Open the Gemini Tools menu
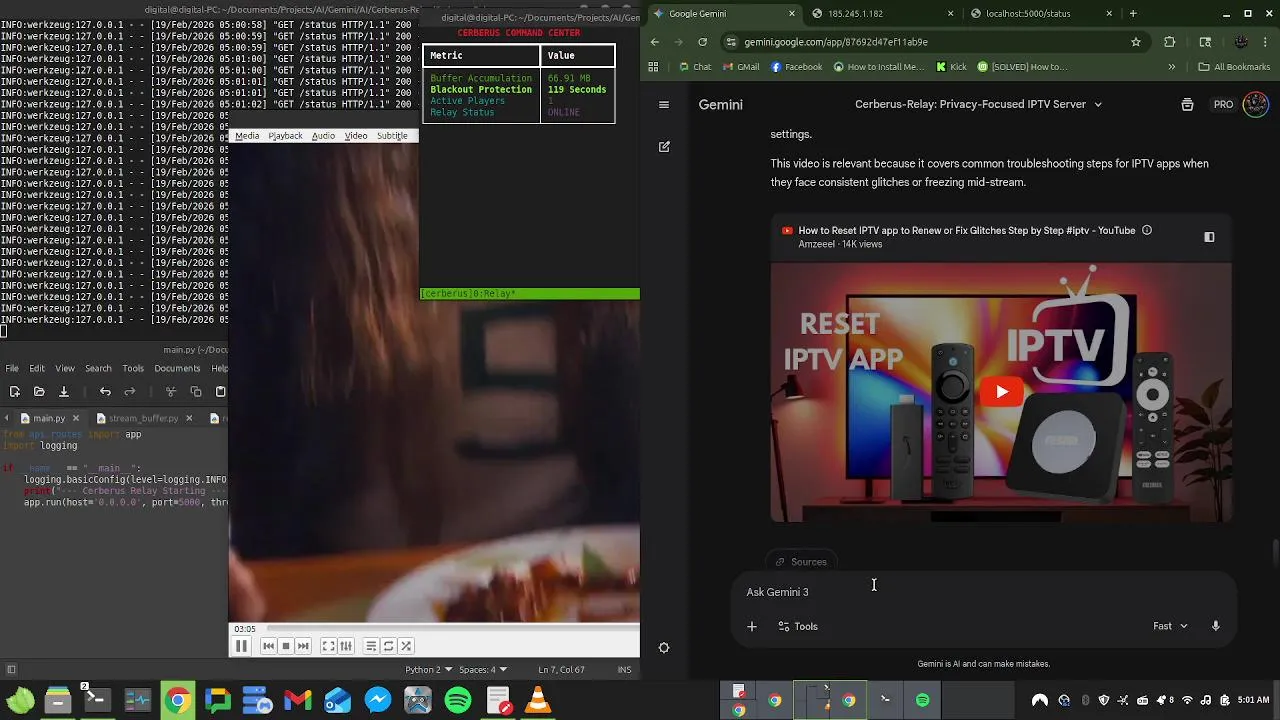The width and height of the screenshot is (1280, 720). 798,626
